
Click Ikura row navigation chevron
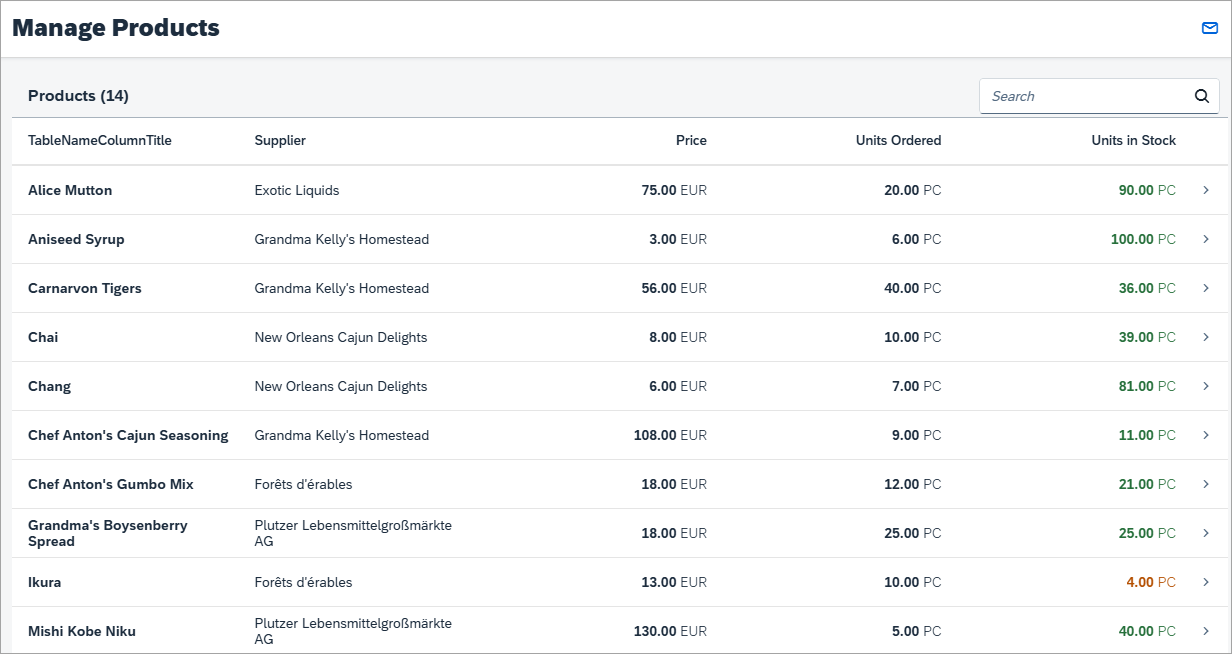(1206, 582)
